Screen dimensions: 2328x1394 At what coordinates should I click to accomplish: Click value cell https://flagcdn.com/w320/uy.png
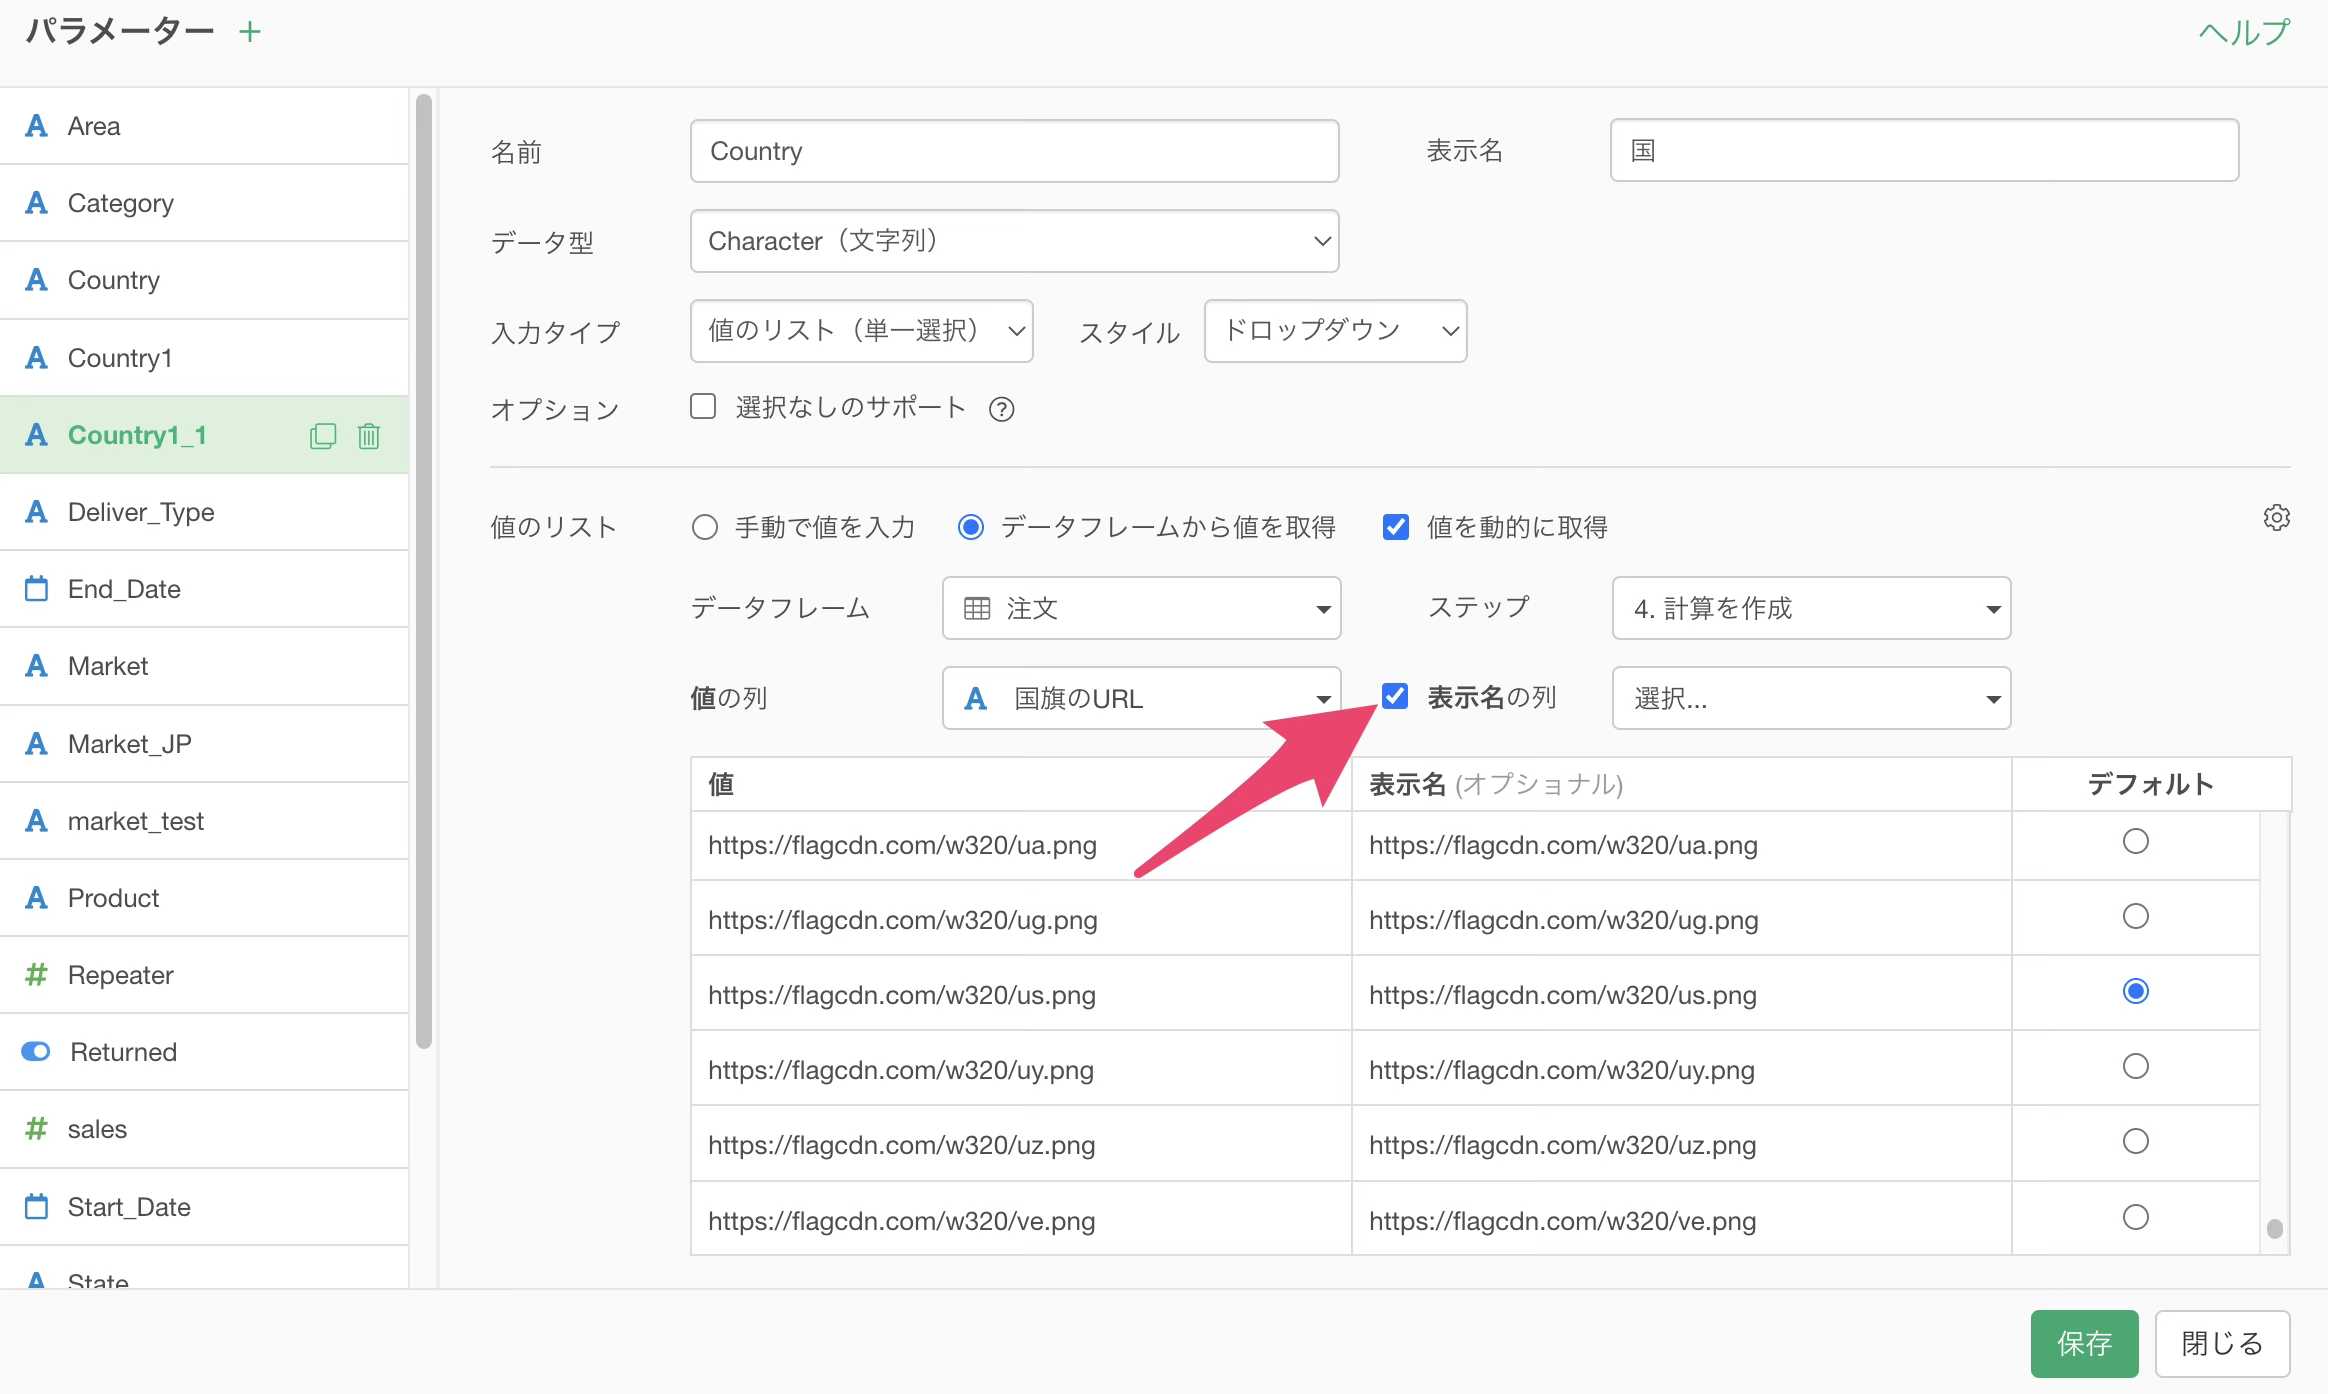tap(1021, 1070)
